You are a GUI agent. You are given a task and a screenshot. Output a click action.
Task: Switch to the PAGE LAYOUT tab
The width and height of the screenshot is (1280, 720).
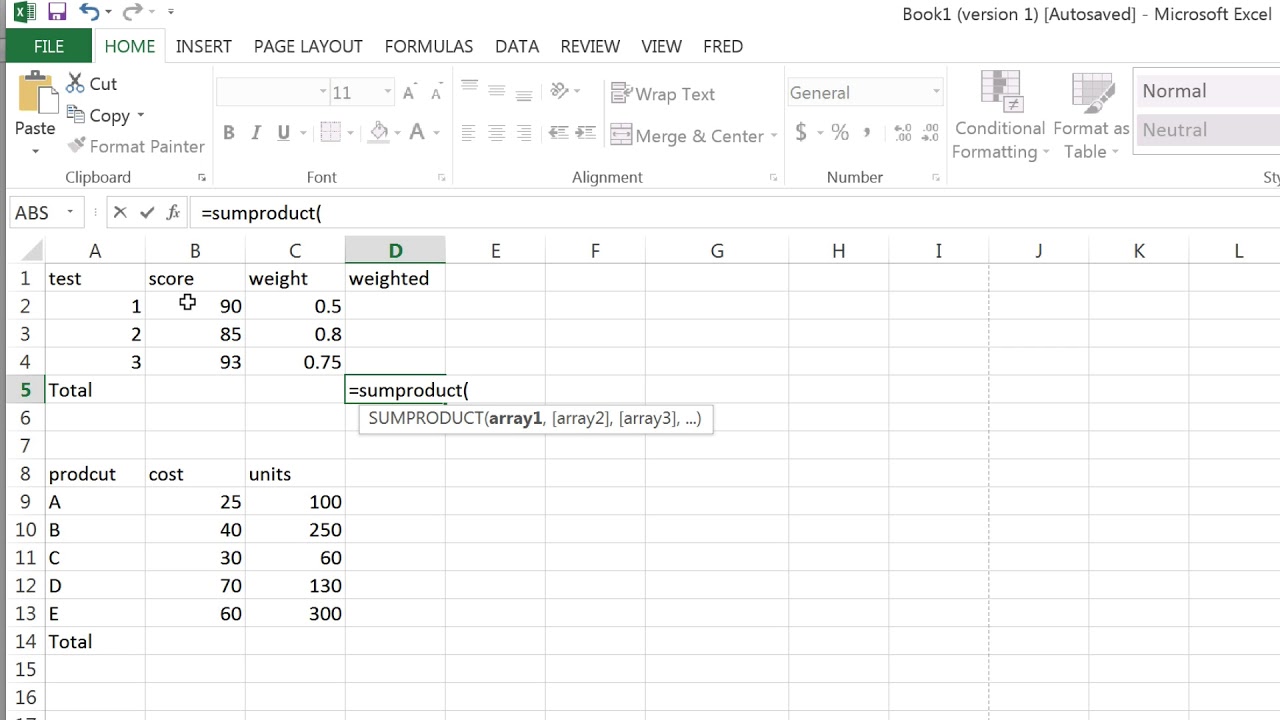pyautogui.click(x=308, y=46)
